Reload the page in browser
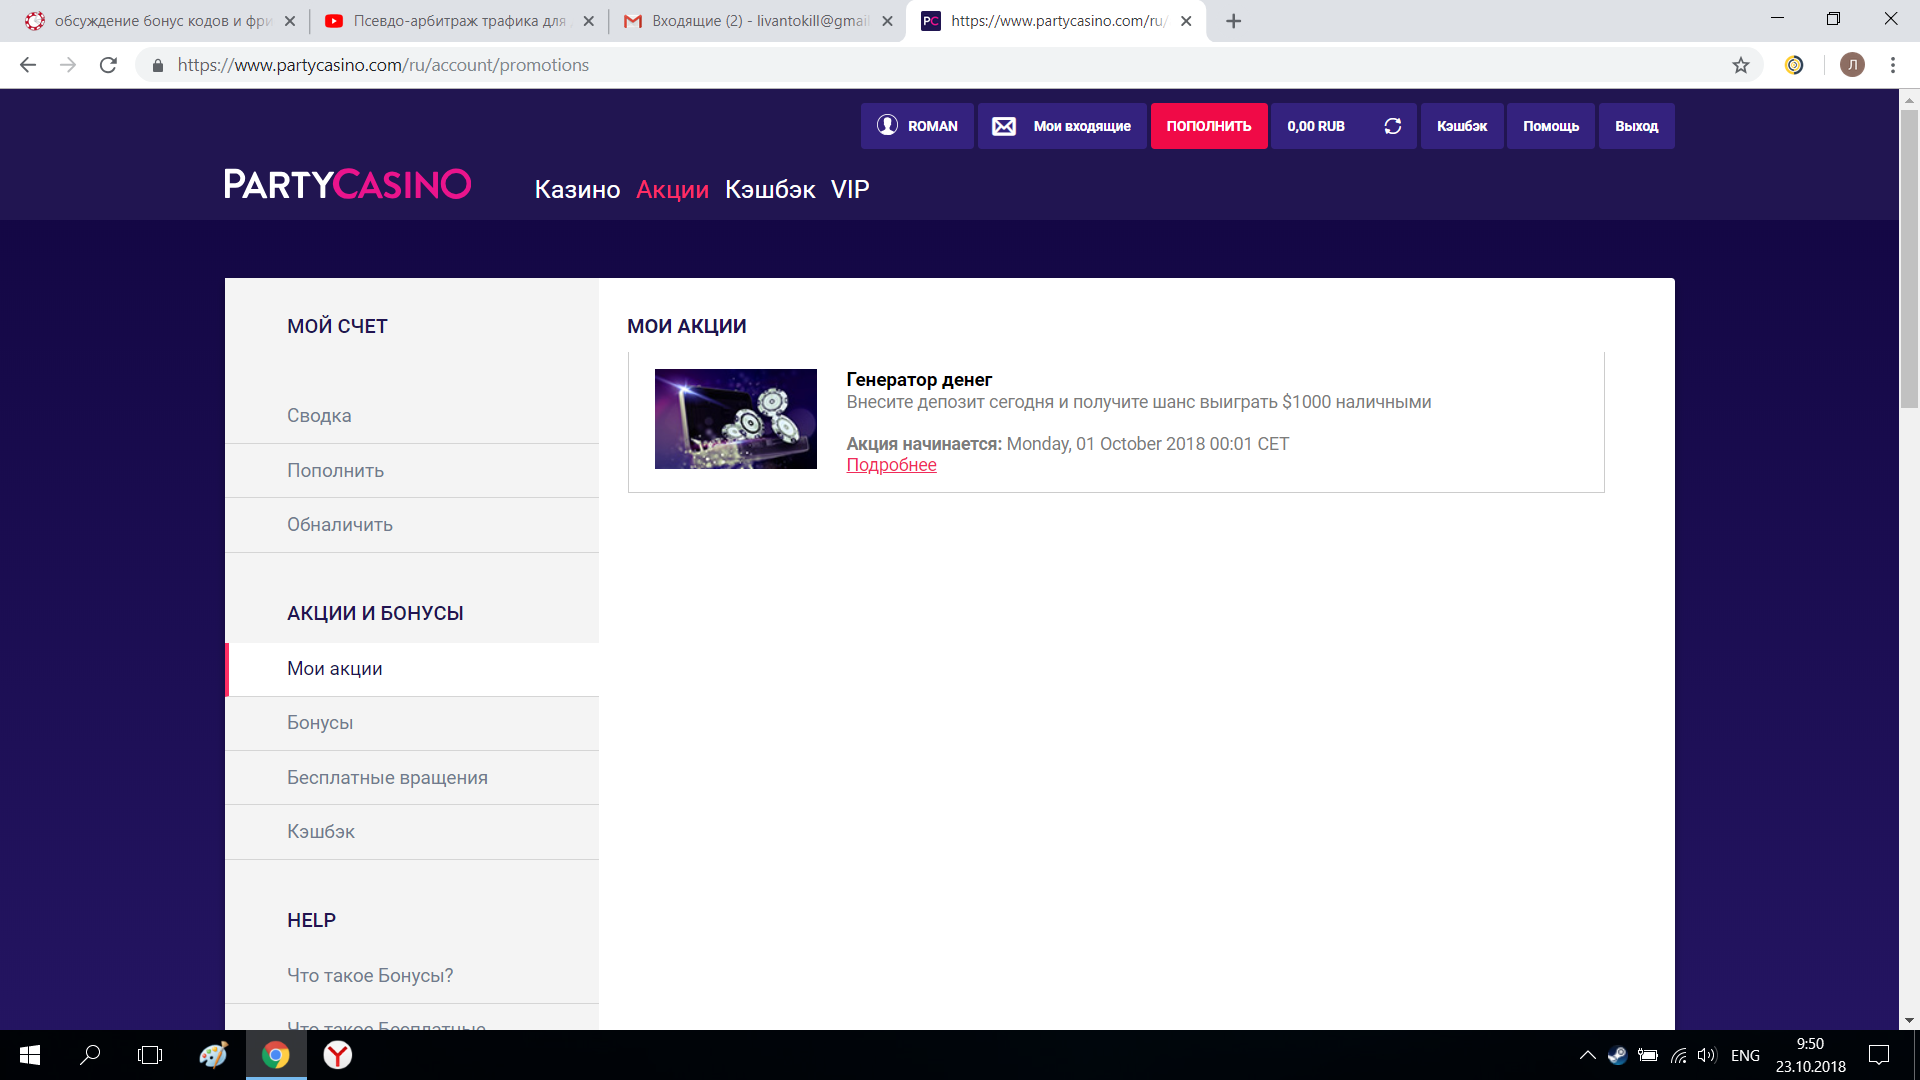The image size is (1920, 1080). 108,65
